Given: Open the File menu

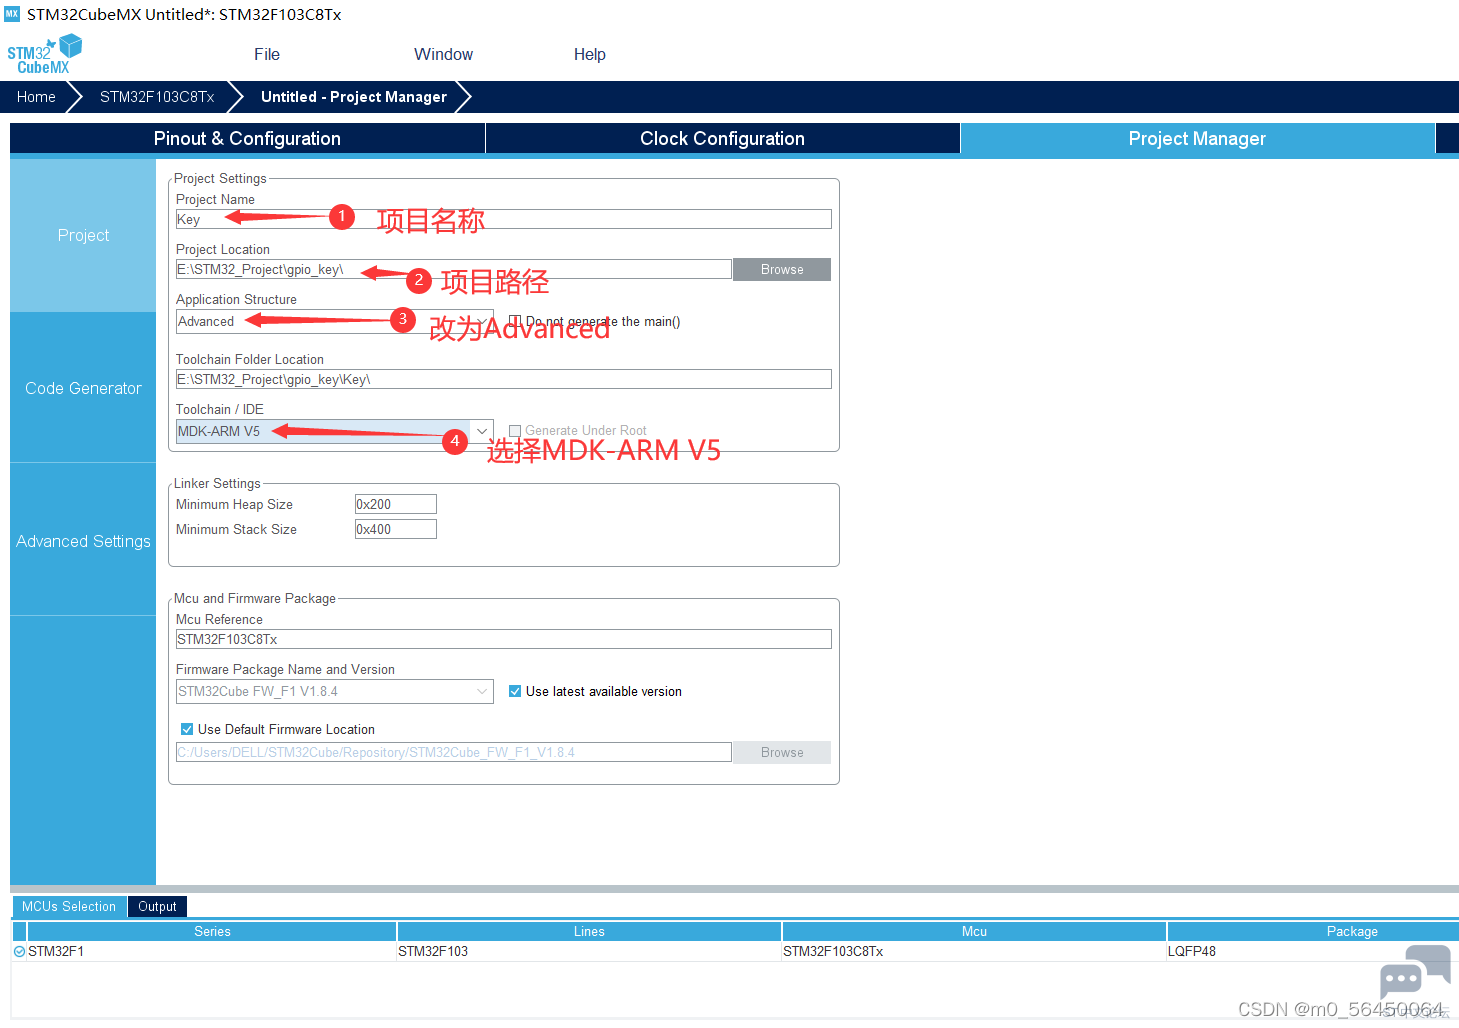Looking at the screenshot, I should coord(267,54).
